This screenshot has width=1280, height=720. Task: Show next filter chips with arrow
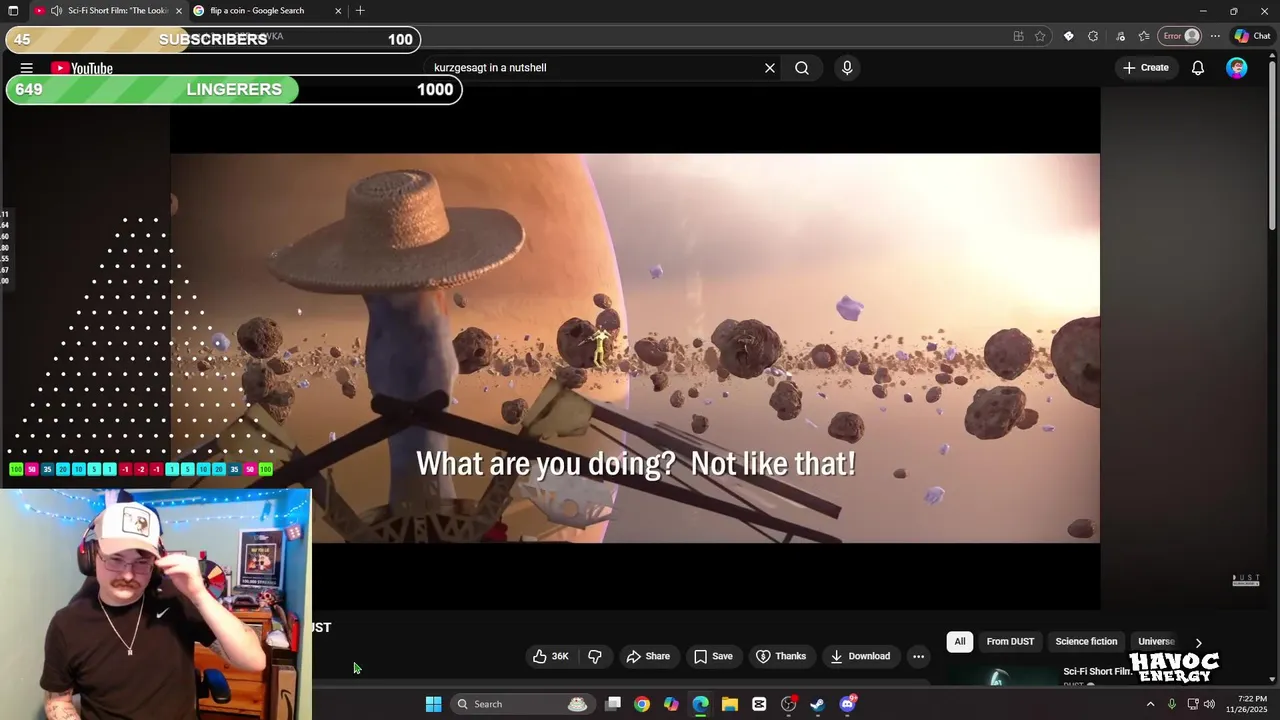(1198, 642)
